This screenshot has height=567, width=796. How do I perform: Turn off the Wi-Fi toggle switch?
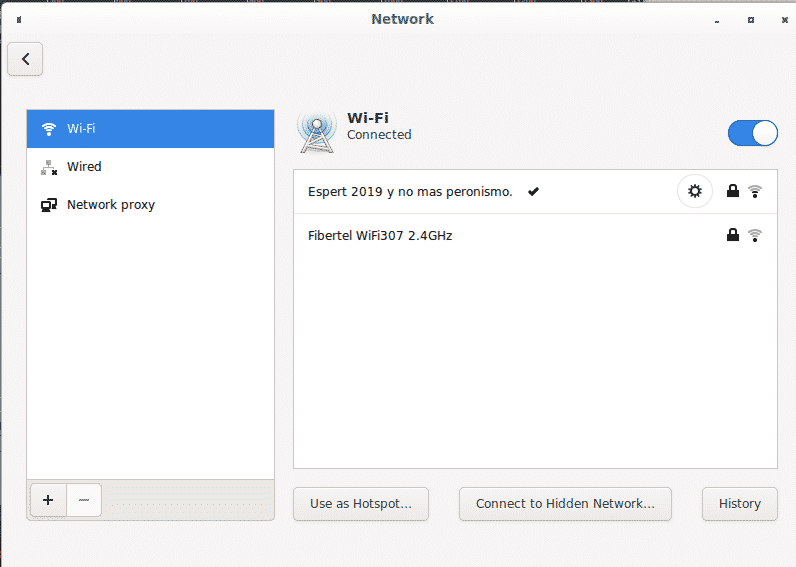(x=752, y=133)
